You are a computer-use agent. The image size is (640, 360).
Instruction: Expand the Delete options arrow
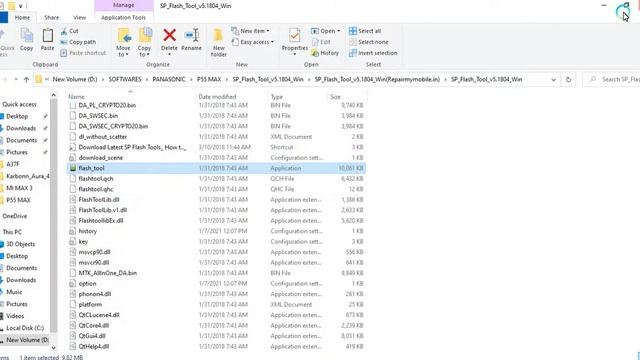click(169, 54)
